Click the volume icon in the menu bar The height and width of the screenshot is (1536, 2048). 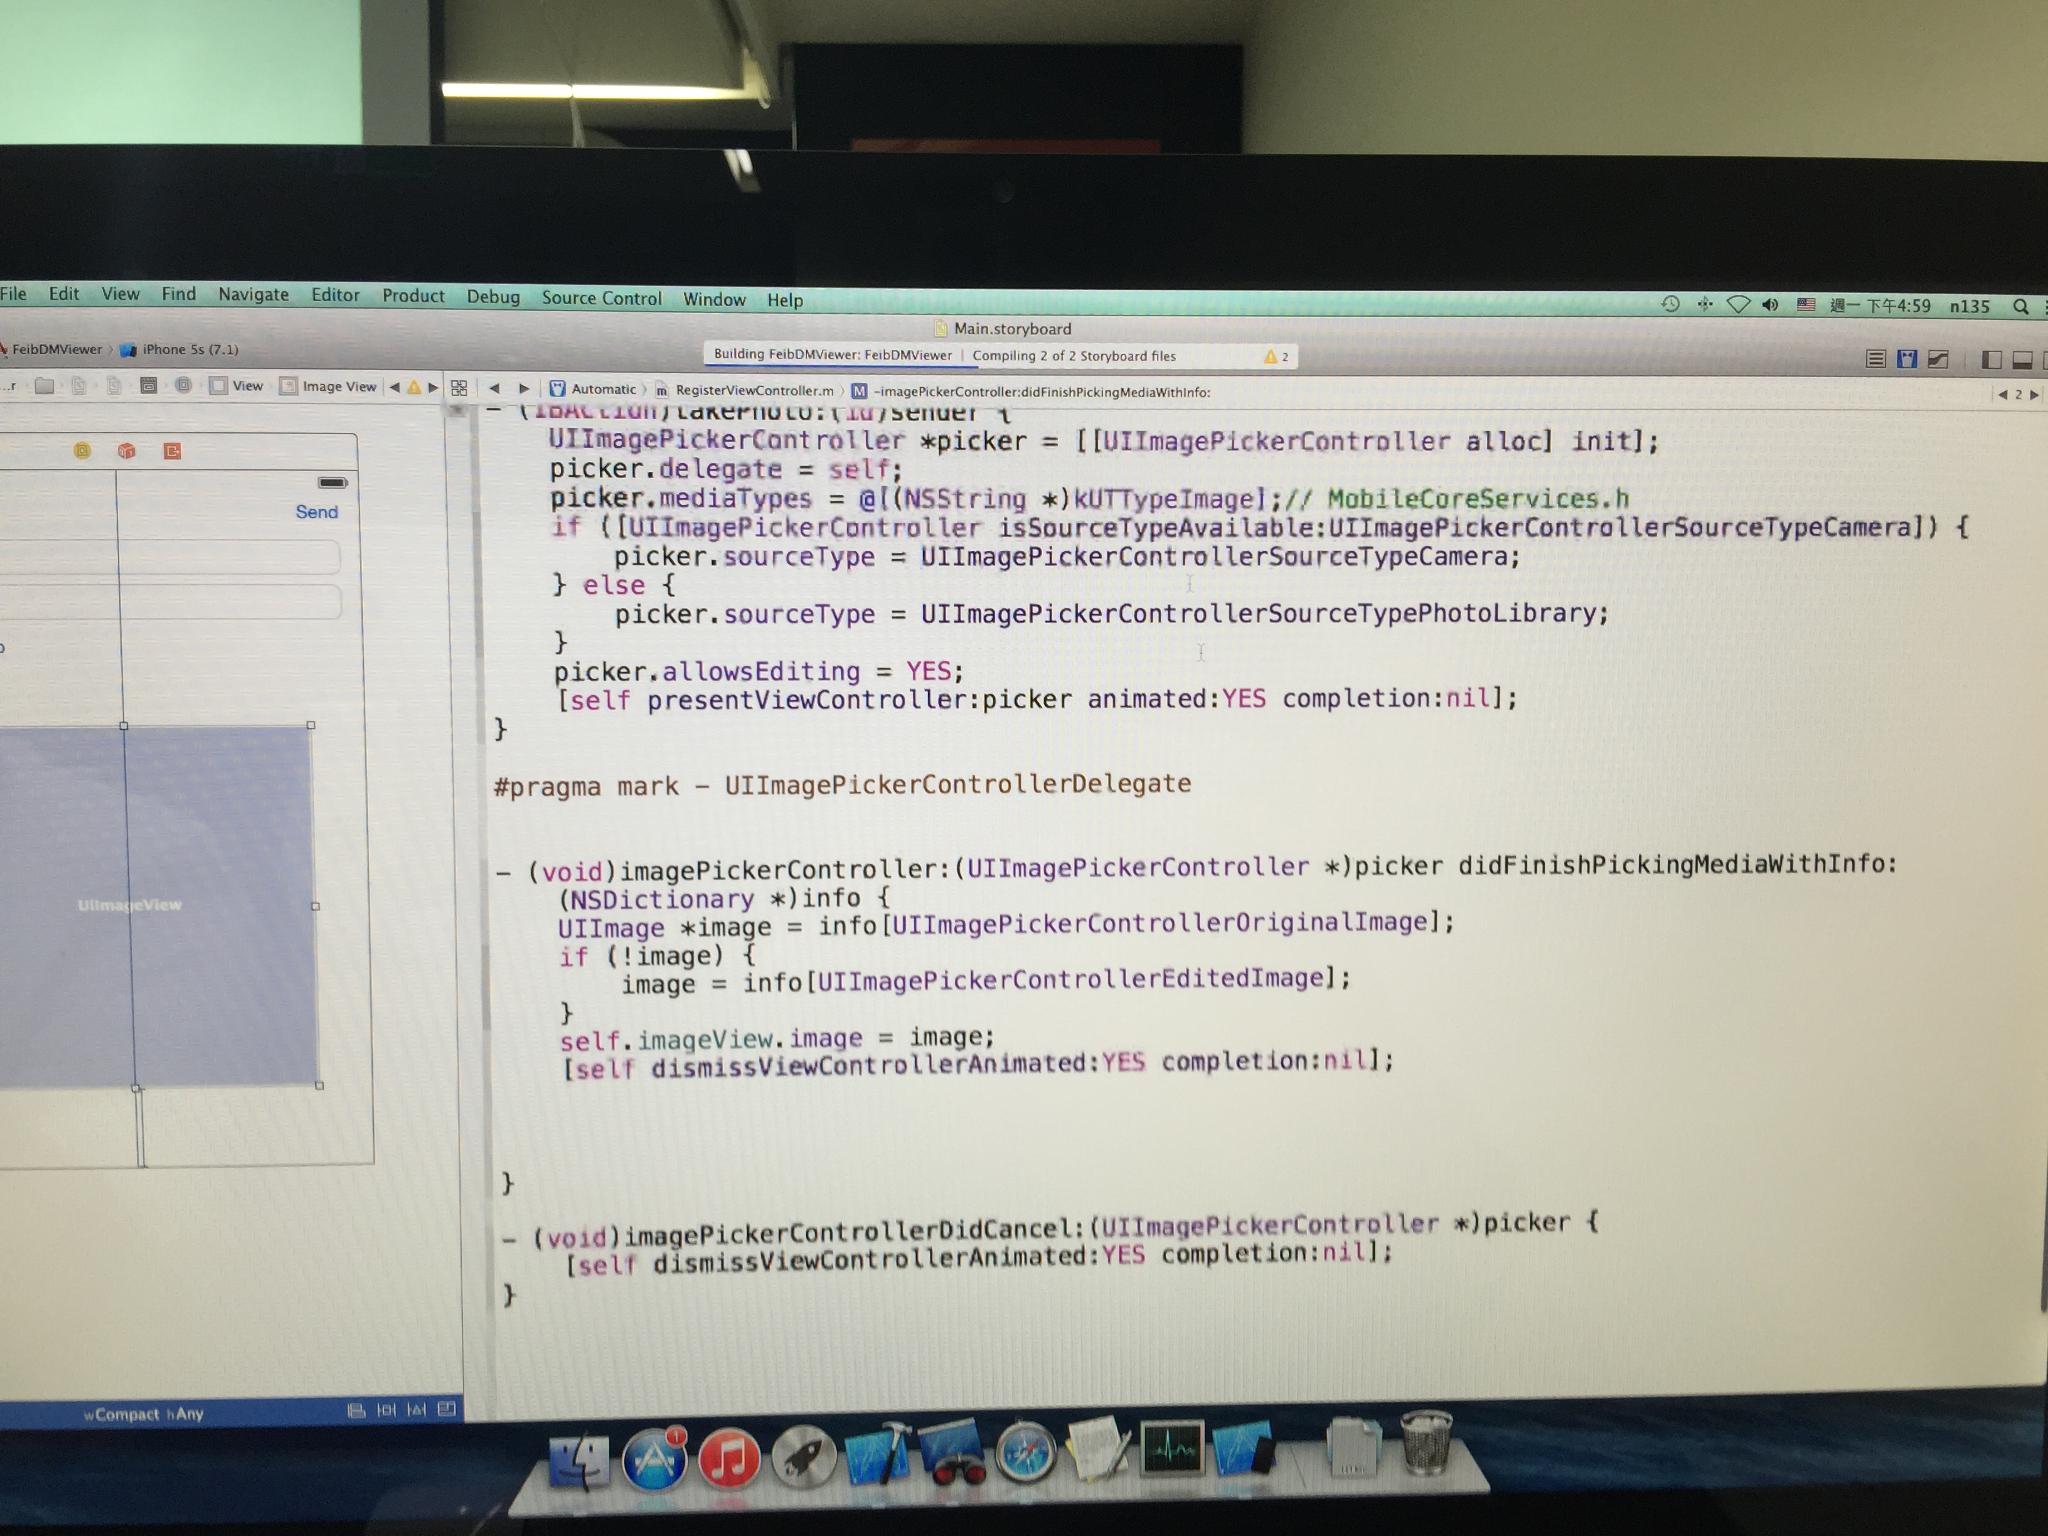coord(1770,304)
